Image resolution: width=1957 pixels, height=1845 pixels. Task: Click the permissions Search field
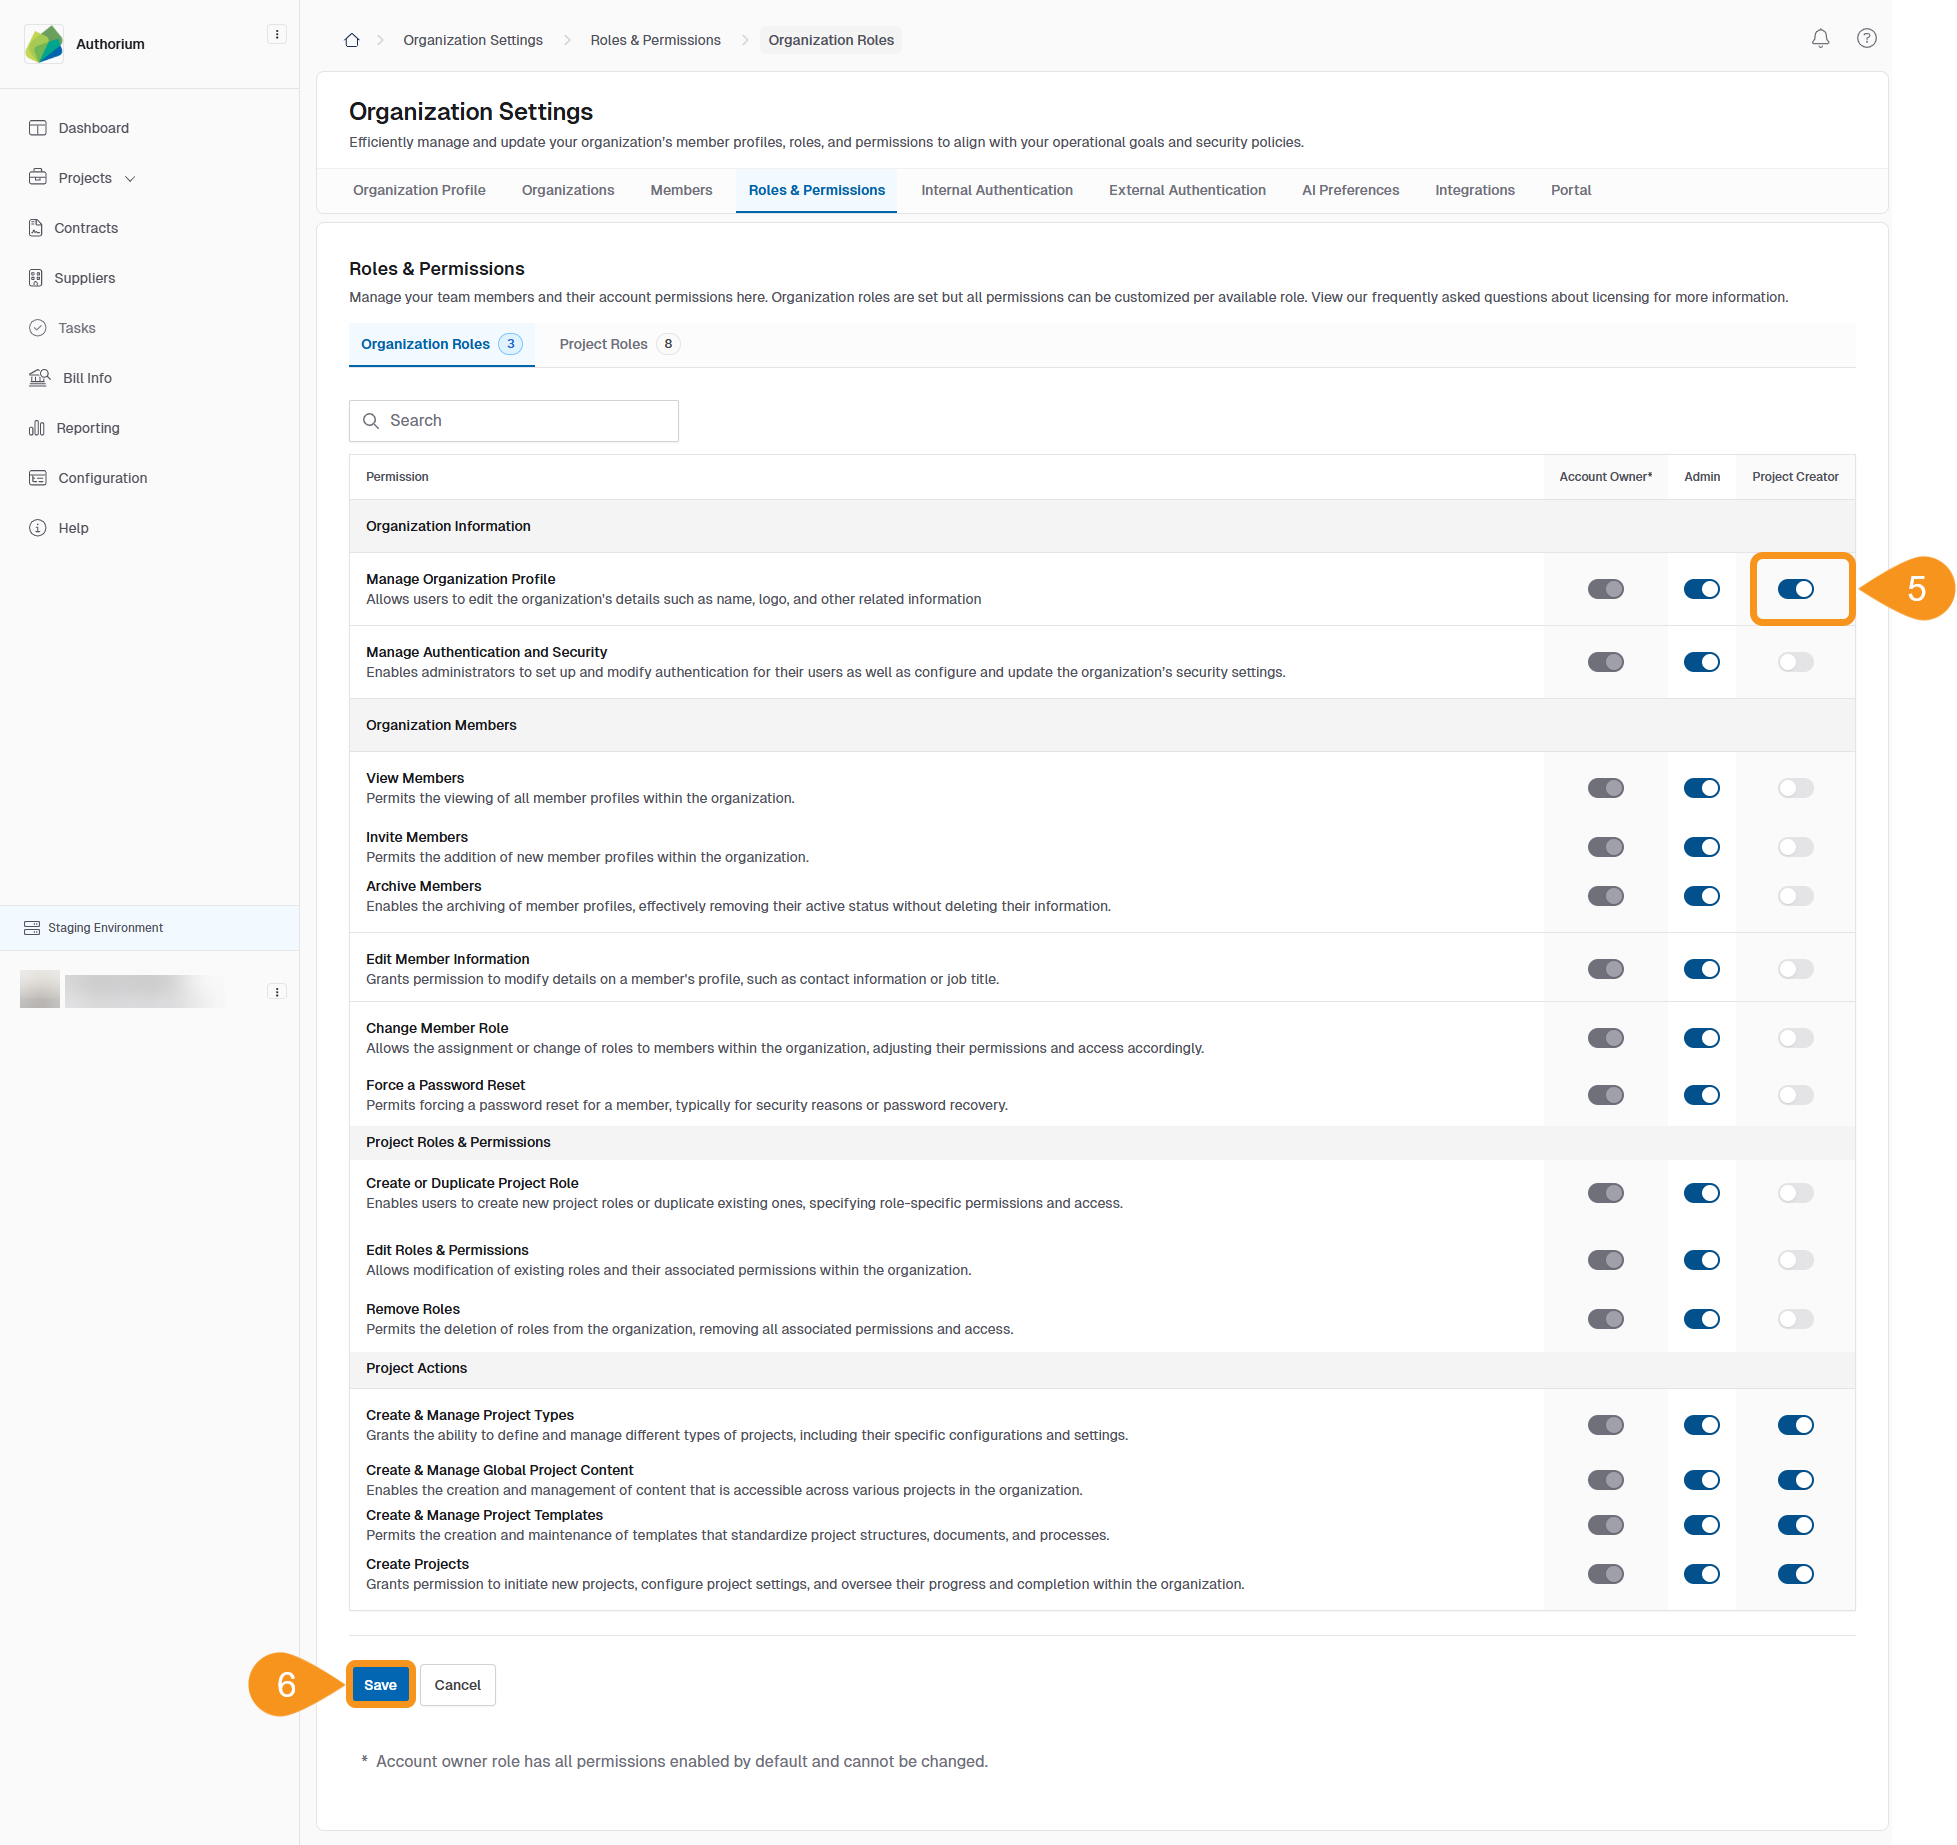(x=514, y=421)
